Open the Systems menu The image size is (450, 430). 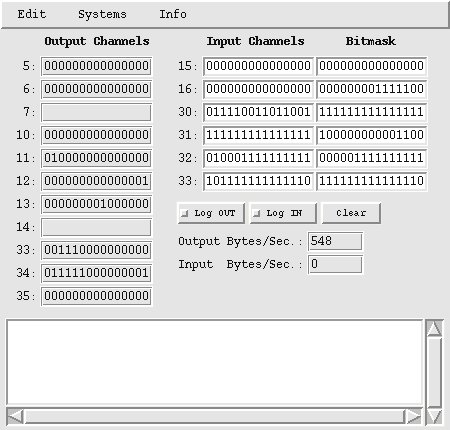[x=102, y=14]
